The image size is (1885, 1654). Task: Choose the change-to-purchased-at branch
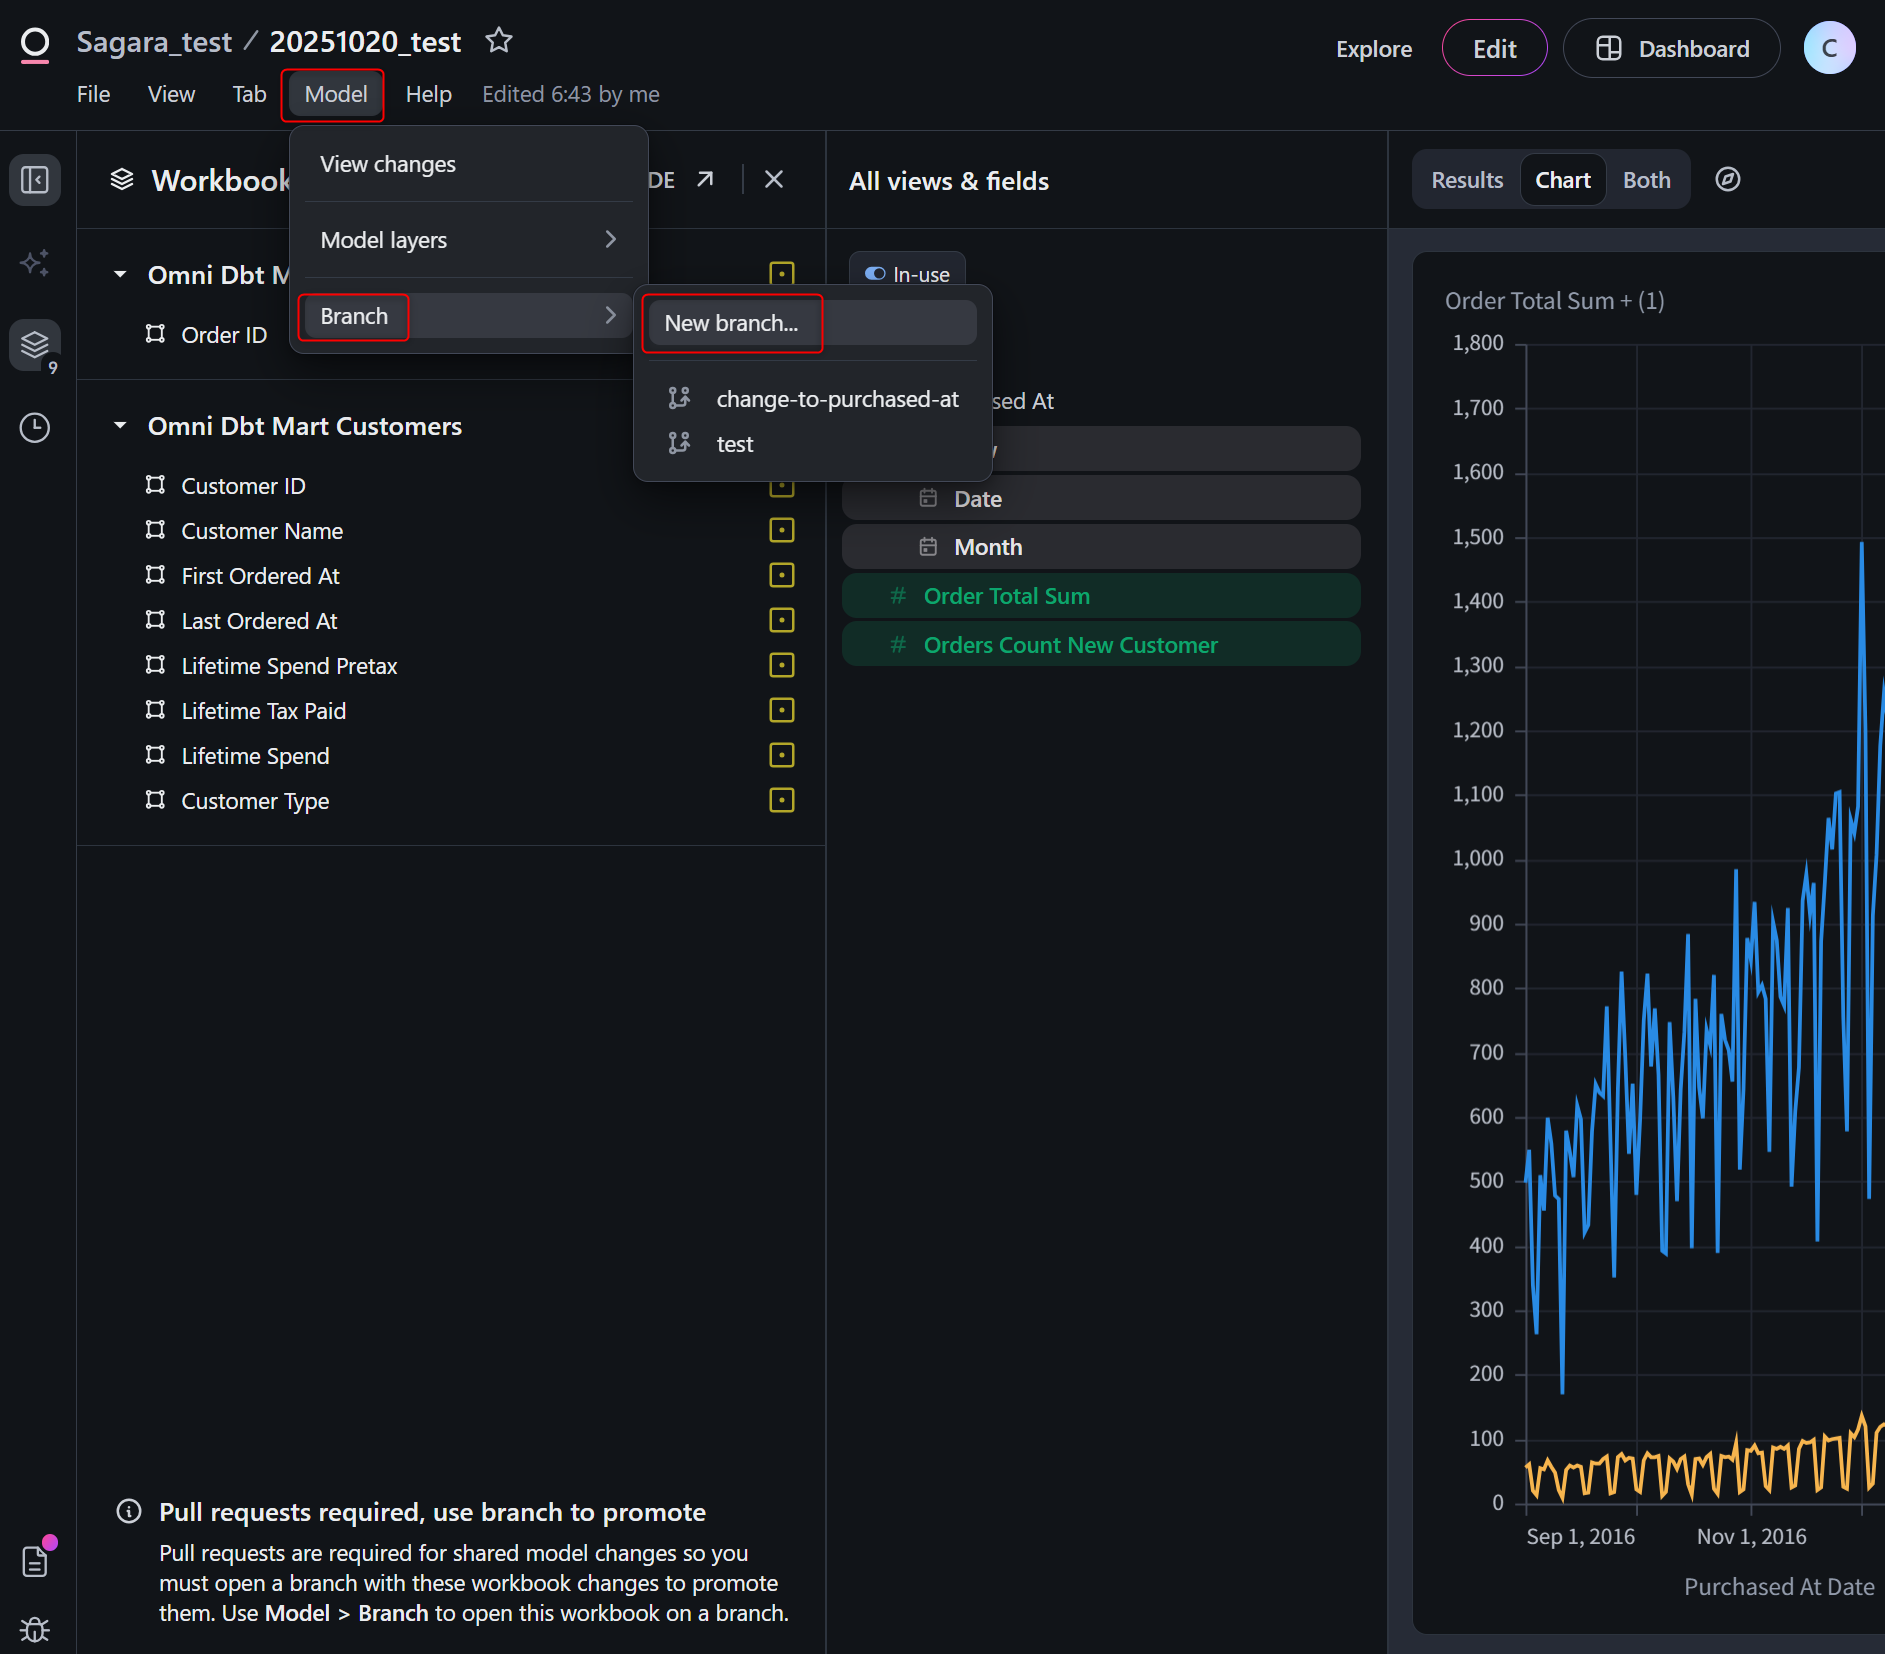tap(837, 399)
